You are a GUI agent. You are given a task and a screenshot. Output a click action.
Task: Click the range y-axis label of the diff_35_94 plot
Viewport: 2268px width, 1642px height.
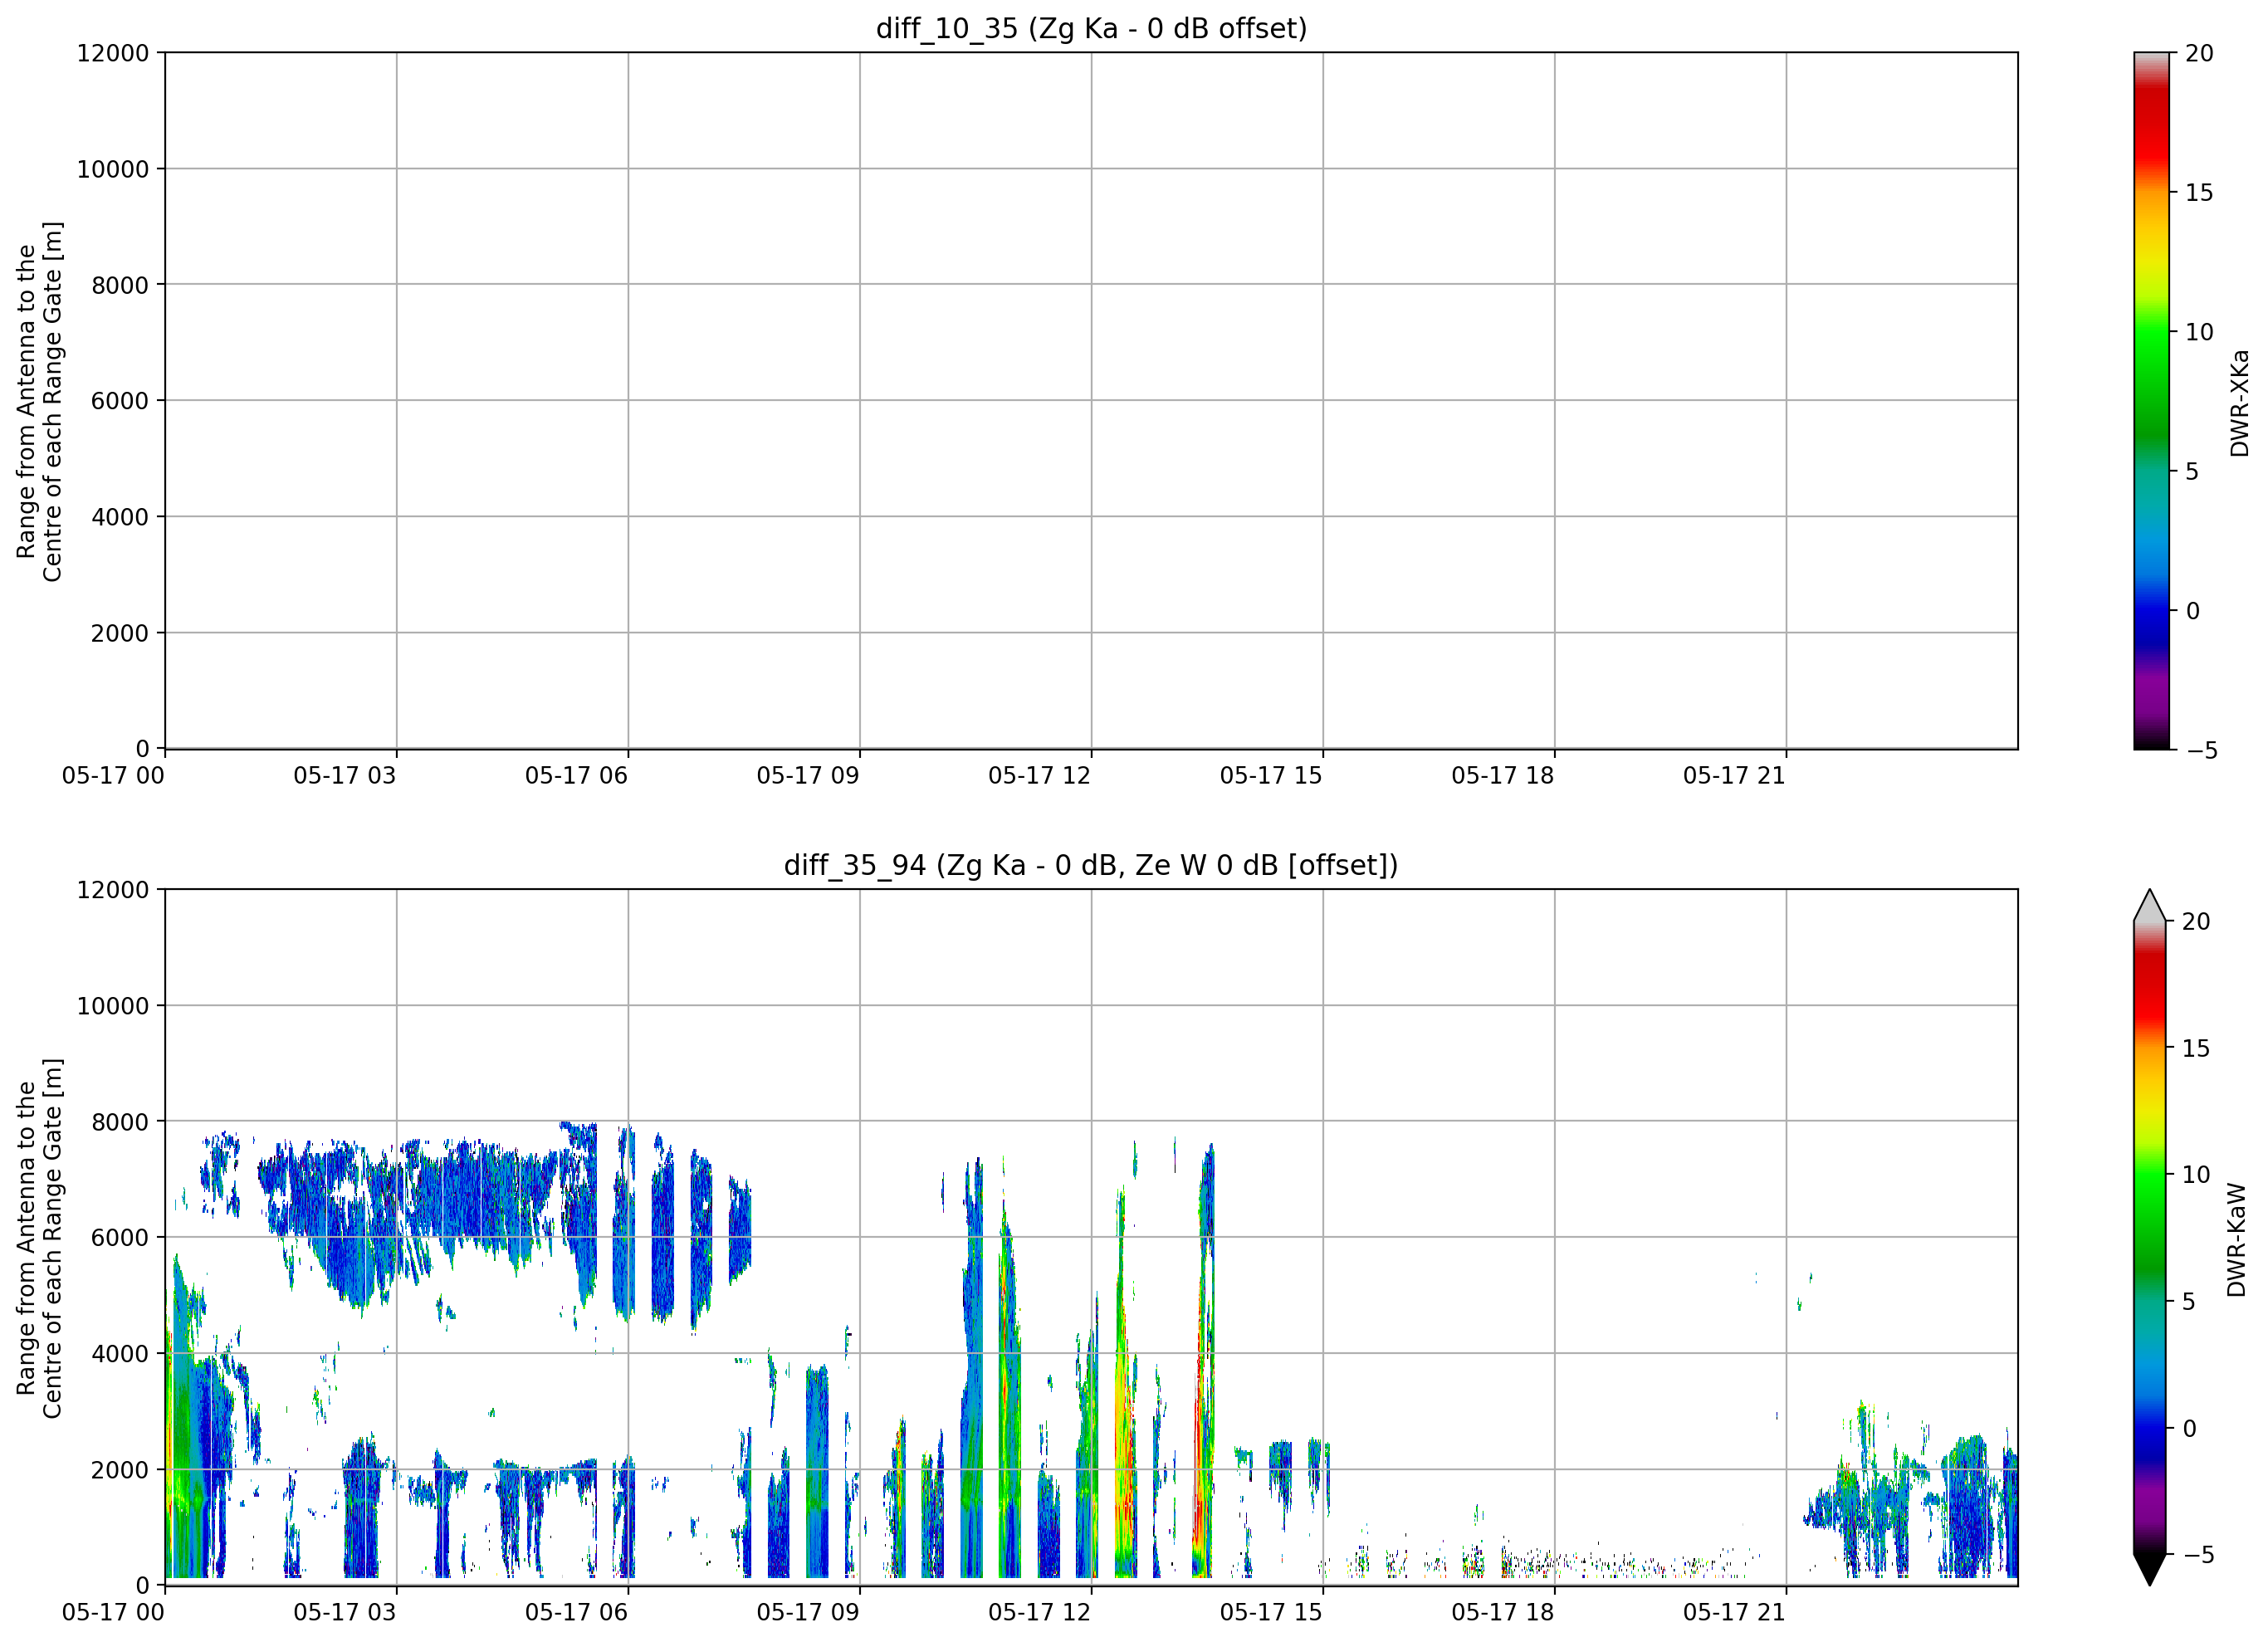pos(39,1238)
